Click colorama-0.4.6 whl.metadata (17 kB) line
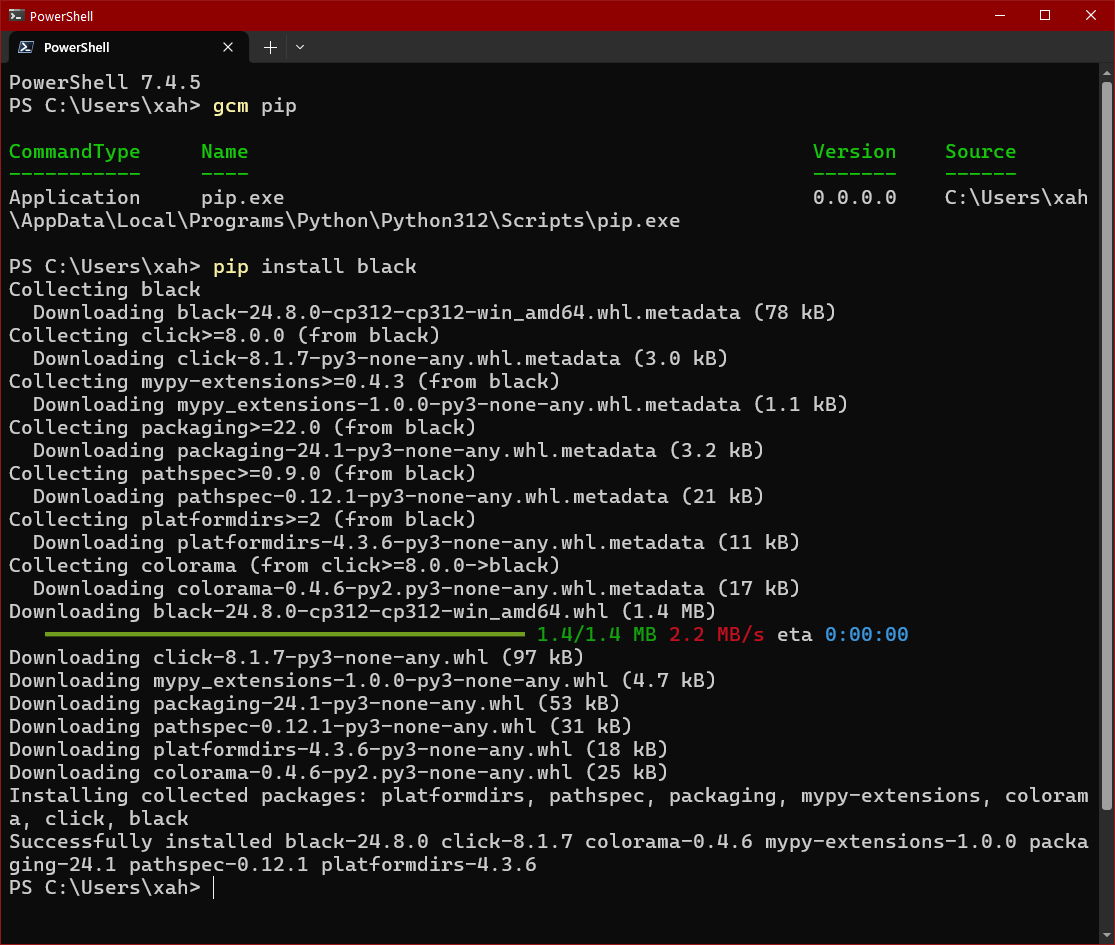 click(416, 589)
